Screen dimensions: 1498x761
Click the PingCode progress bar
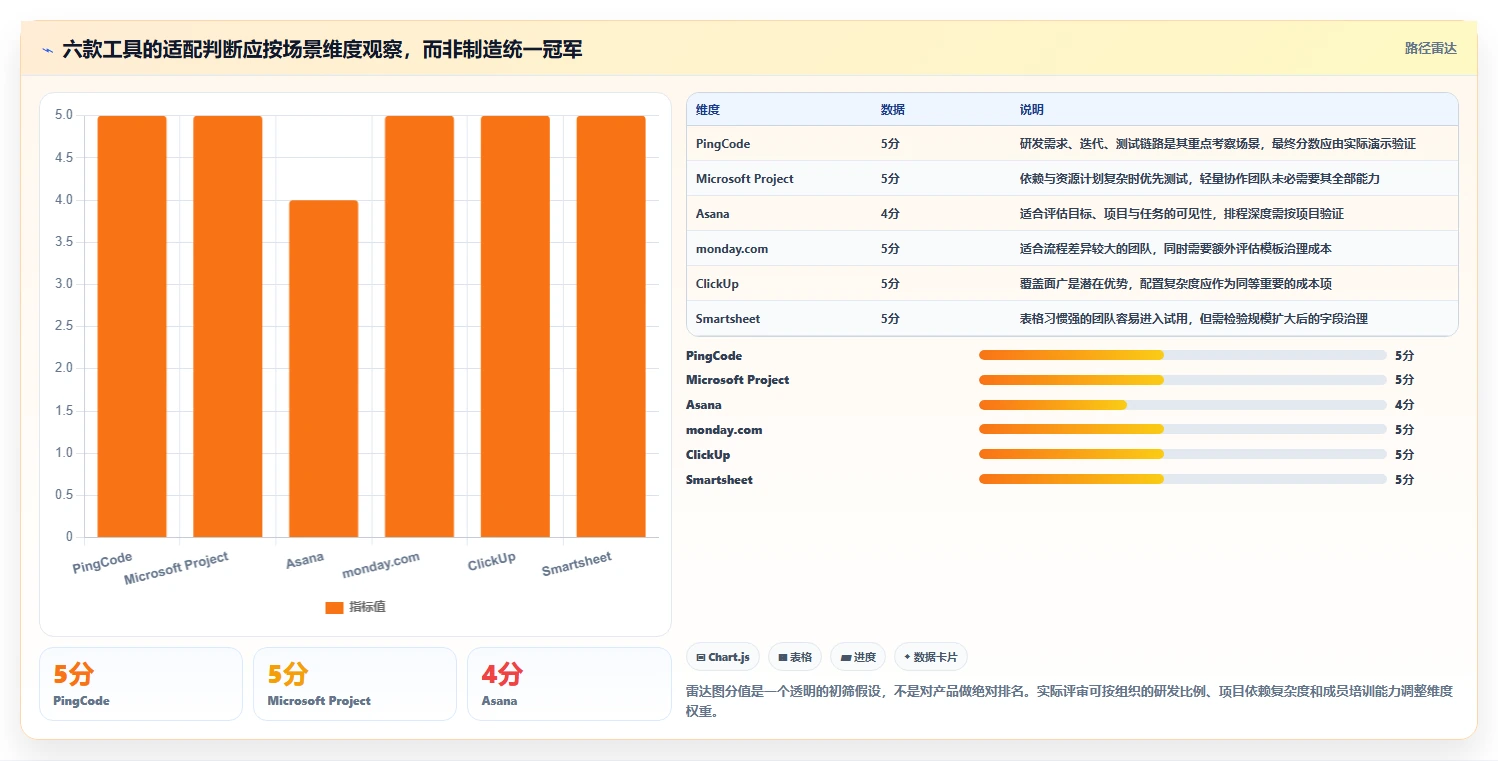click(x=1183, y=355)
